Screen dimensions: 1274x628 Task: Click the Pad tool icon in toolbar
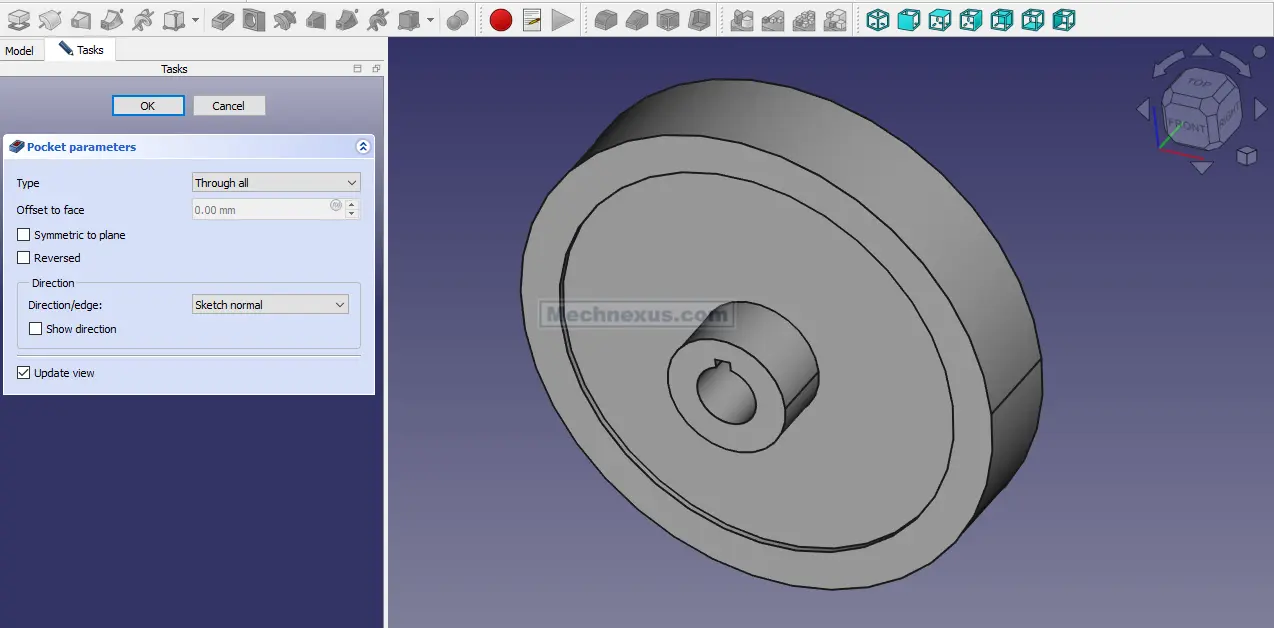[x=18, y=19]
